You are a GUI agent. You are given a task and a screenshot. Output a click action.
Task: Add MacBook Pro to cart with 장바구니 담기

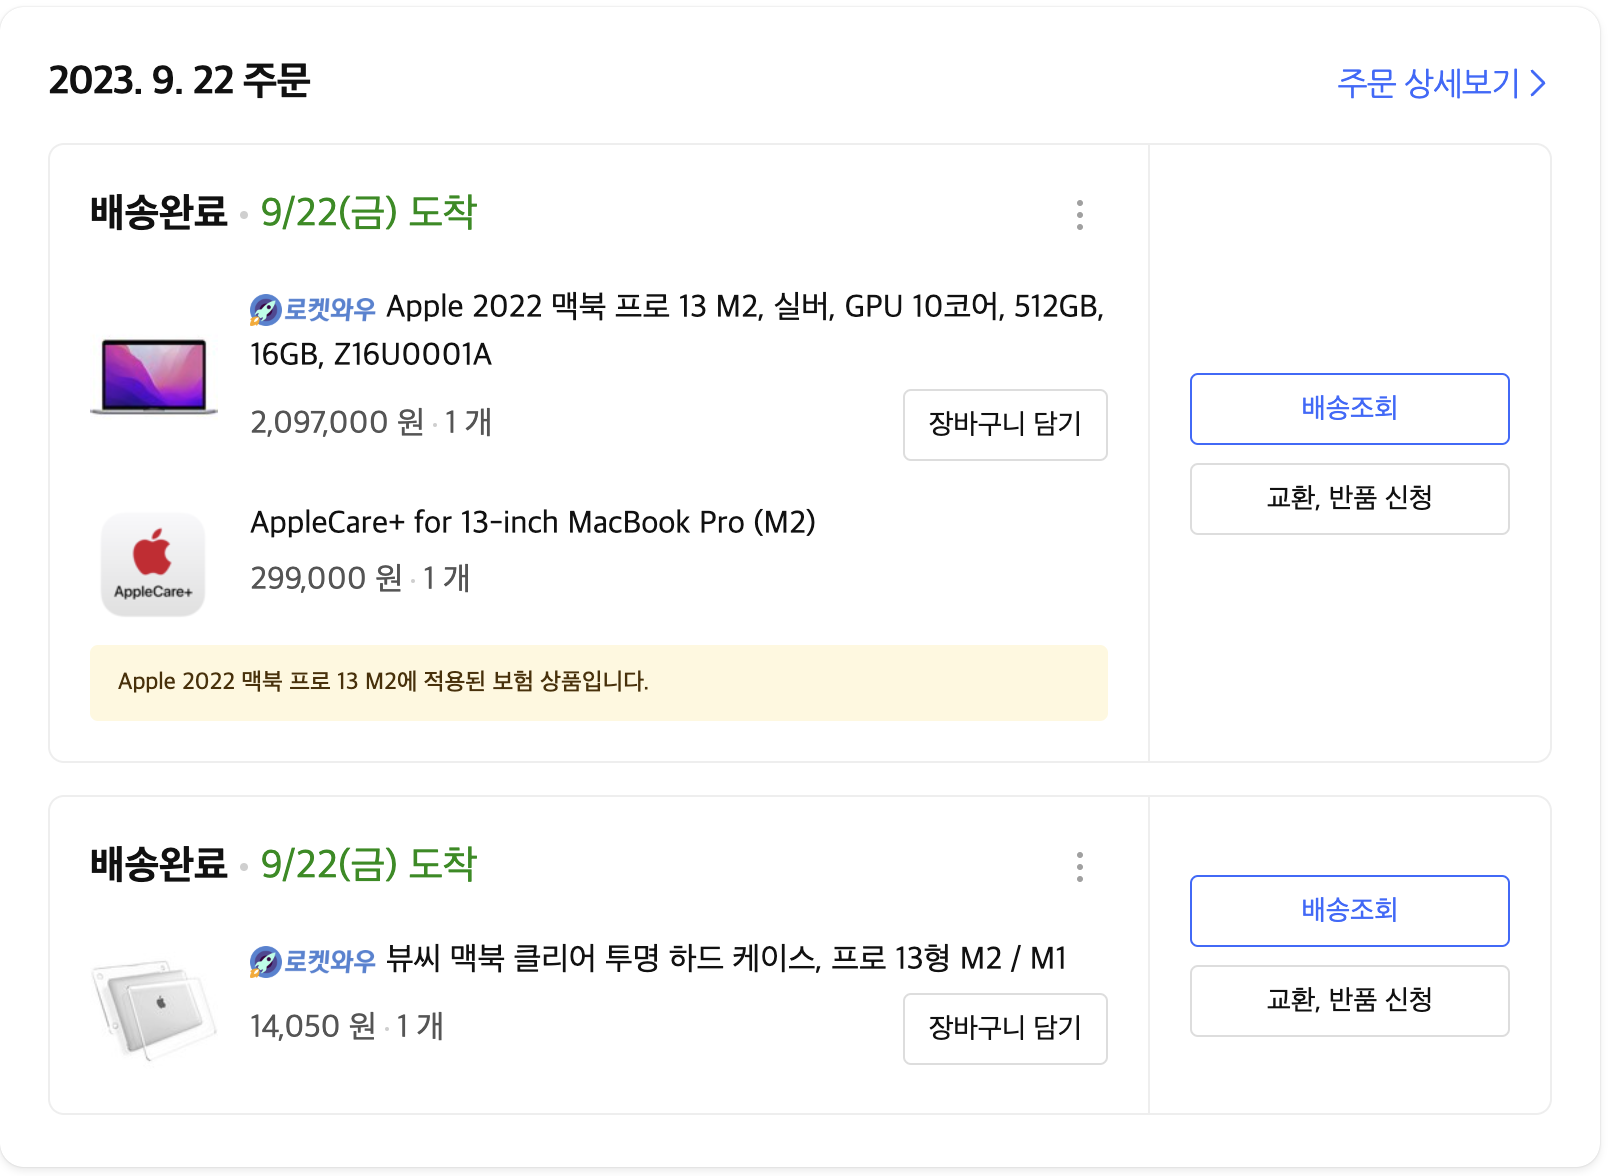1005,425
